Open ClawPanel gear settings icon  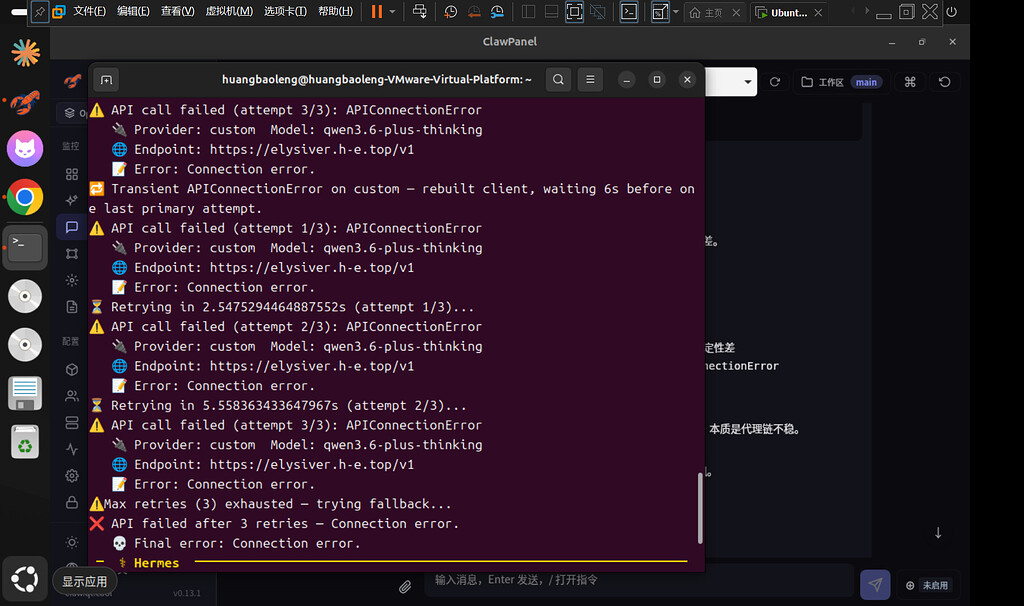coord(72,475)
